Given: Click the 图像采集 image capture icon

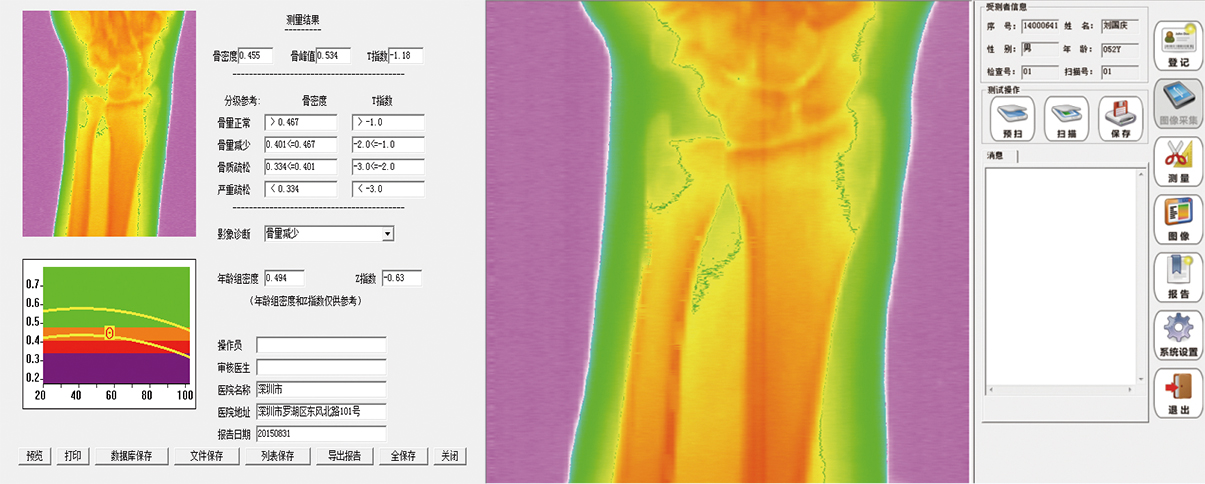Looking at the screenshot, I should (x=1178, y=103).
